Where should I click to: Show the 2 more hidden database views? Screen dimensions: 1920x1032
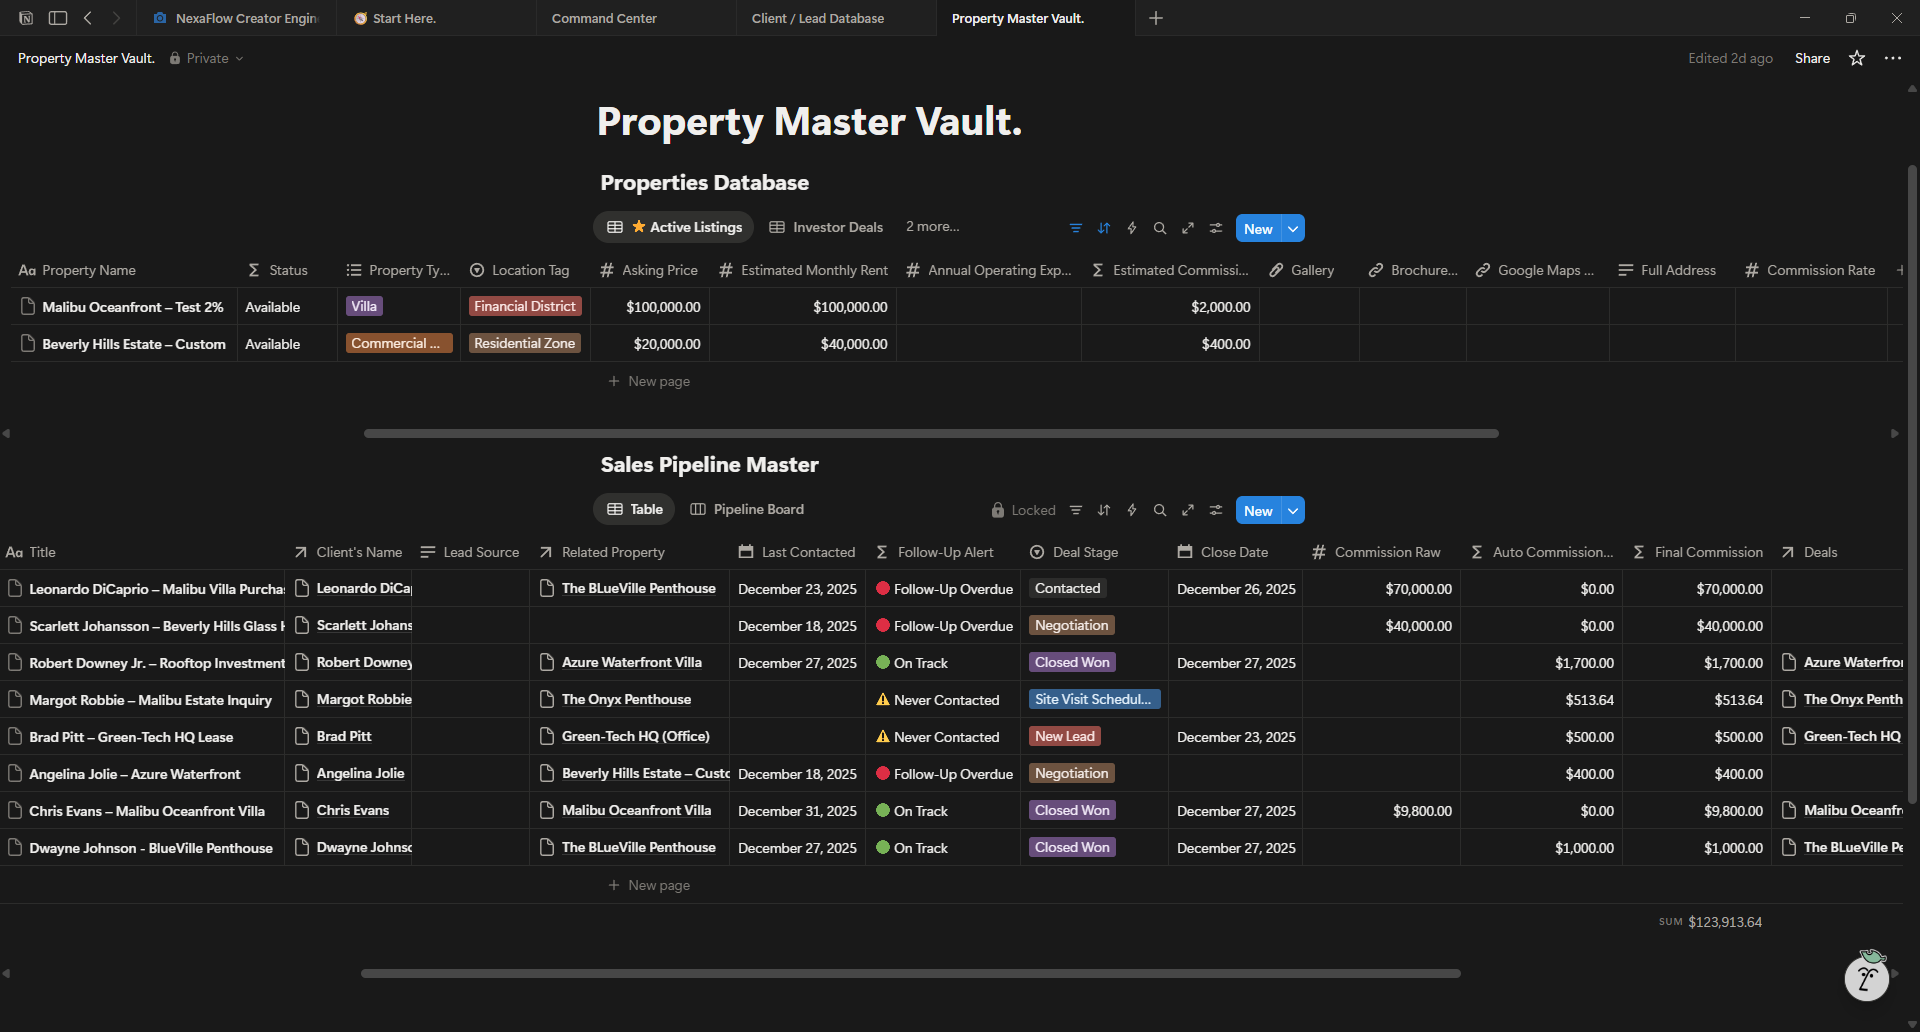click(x=931, y=227)
